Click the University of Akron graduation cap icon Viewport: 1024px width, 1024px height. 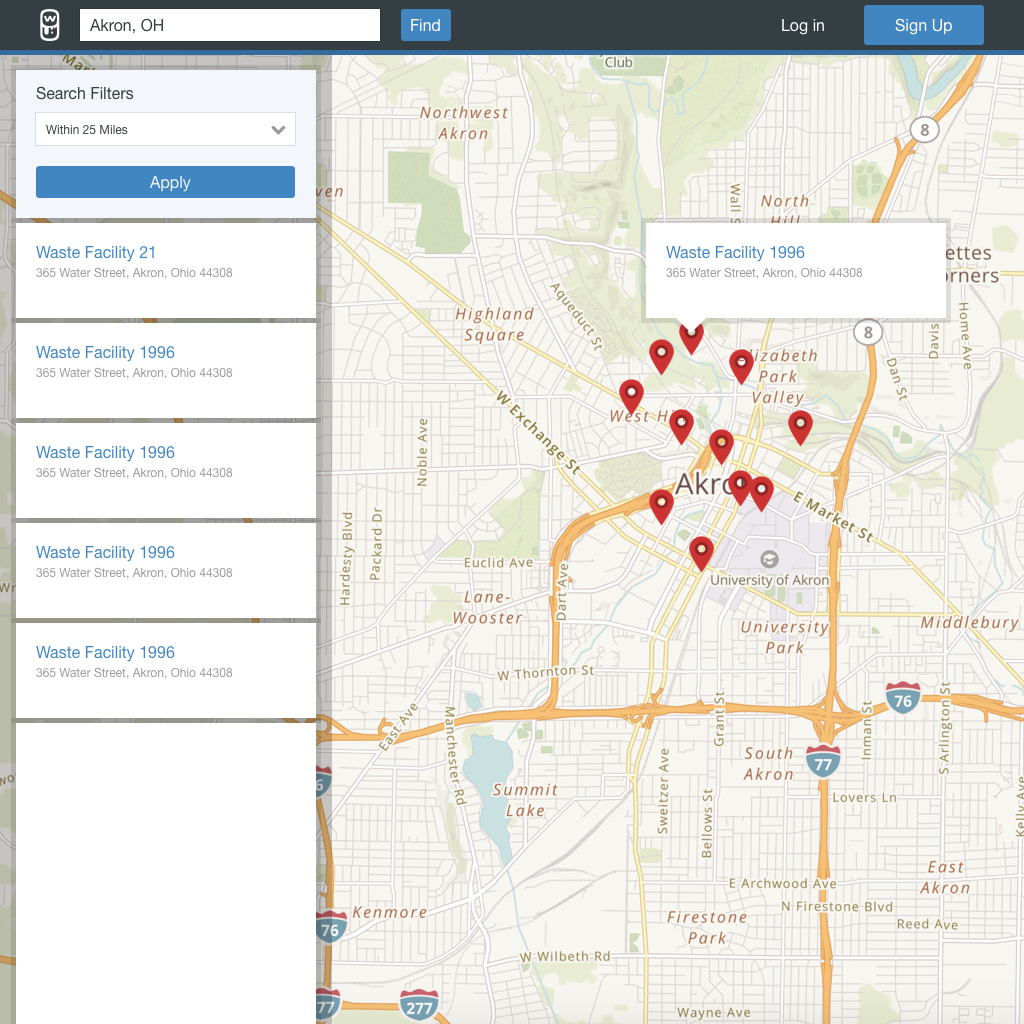point(769,559)
